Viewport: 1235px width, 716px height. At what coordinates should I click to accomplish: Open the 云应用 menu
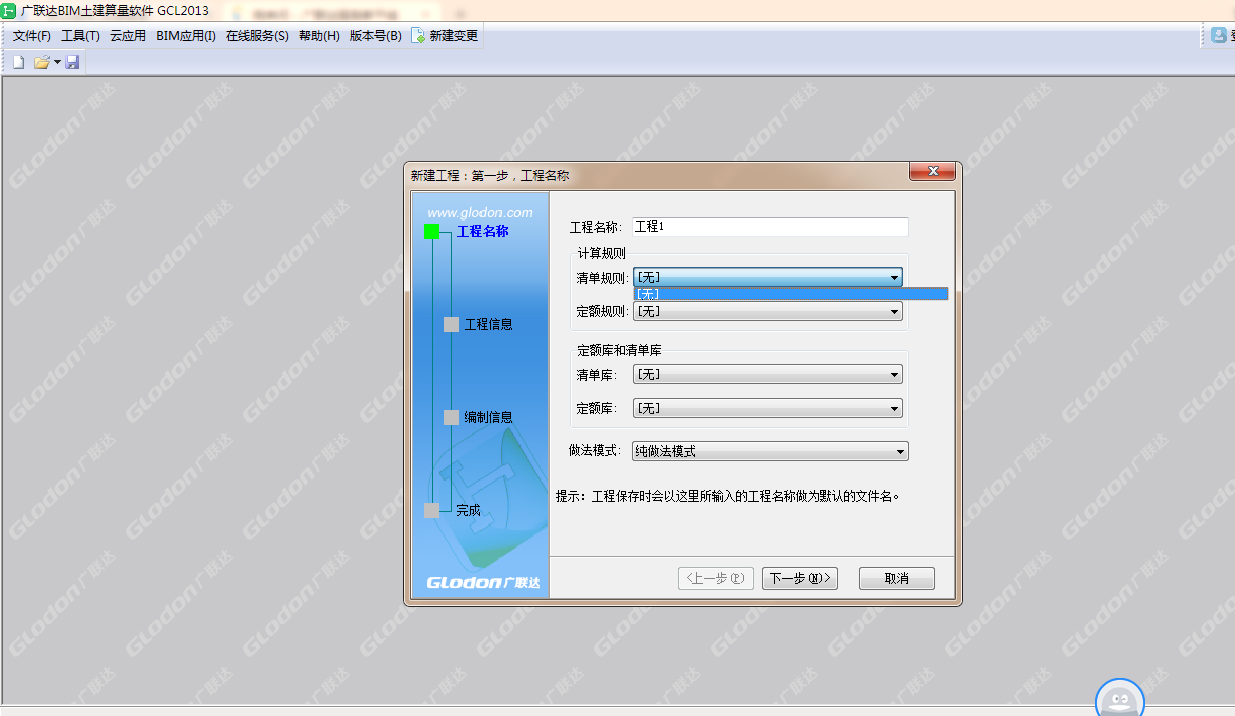(128, 36)
